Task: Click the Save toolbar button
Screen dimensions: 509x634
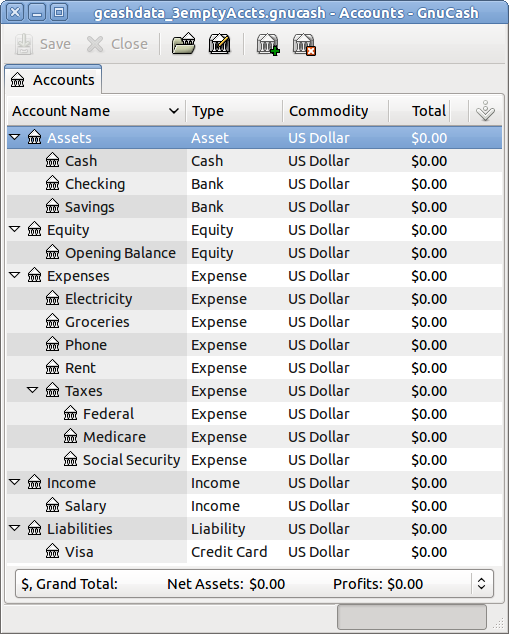Action: coord(43,44)
